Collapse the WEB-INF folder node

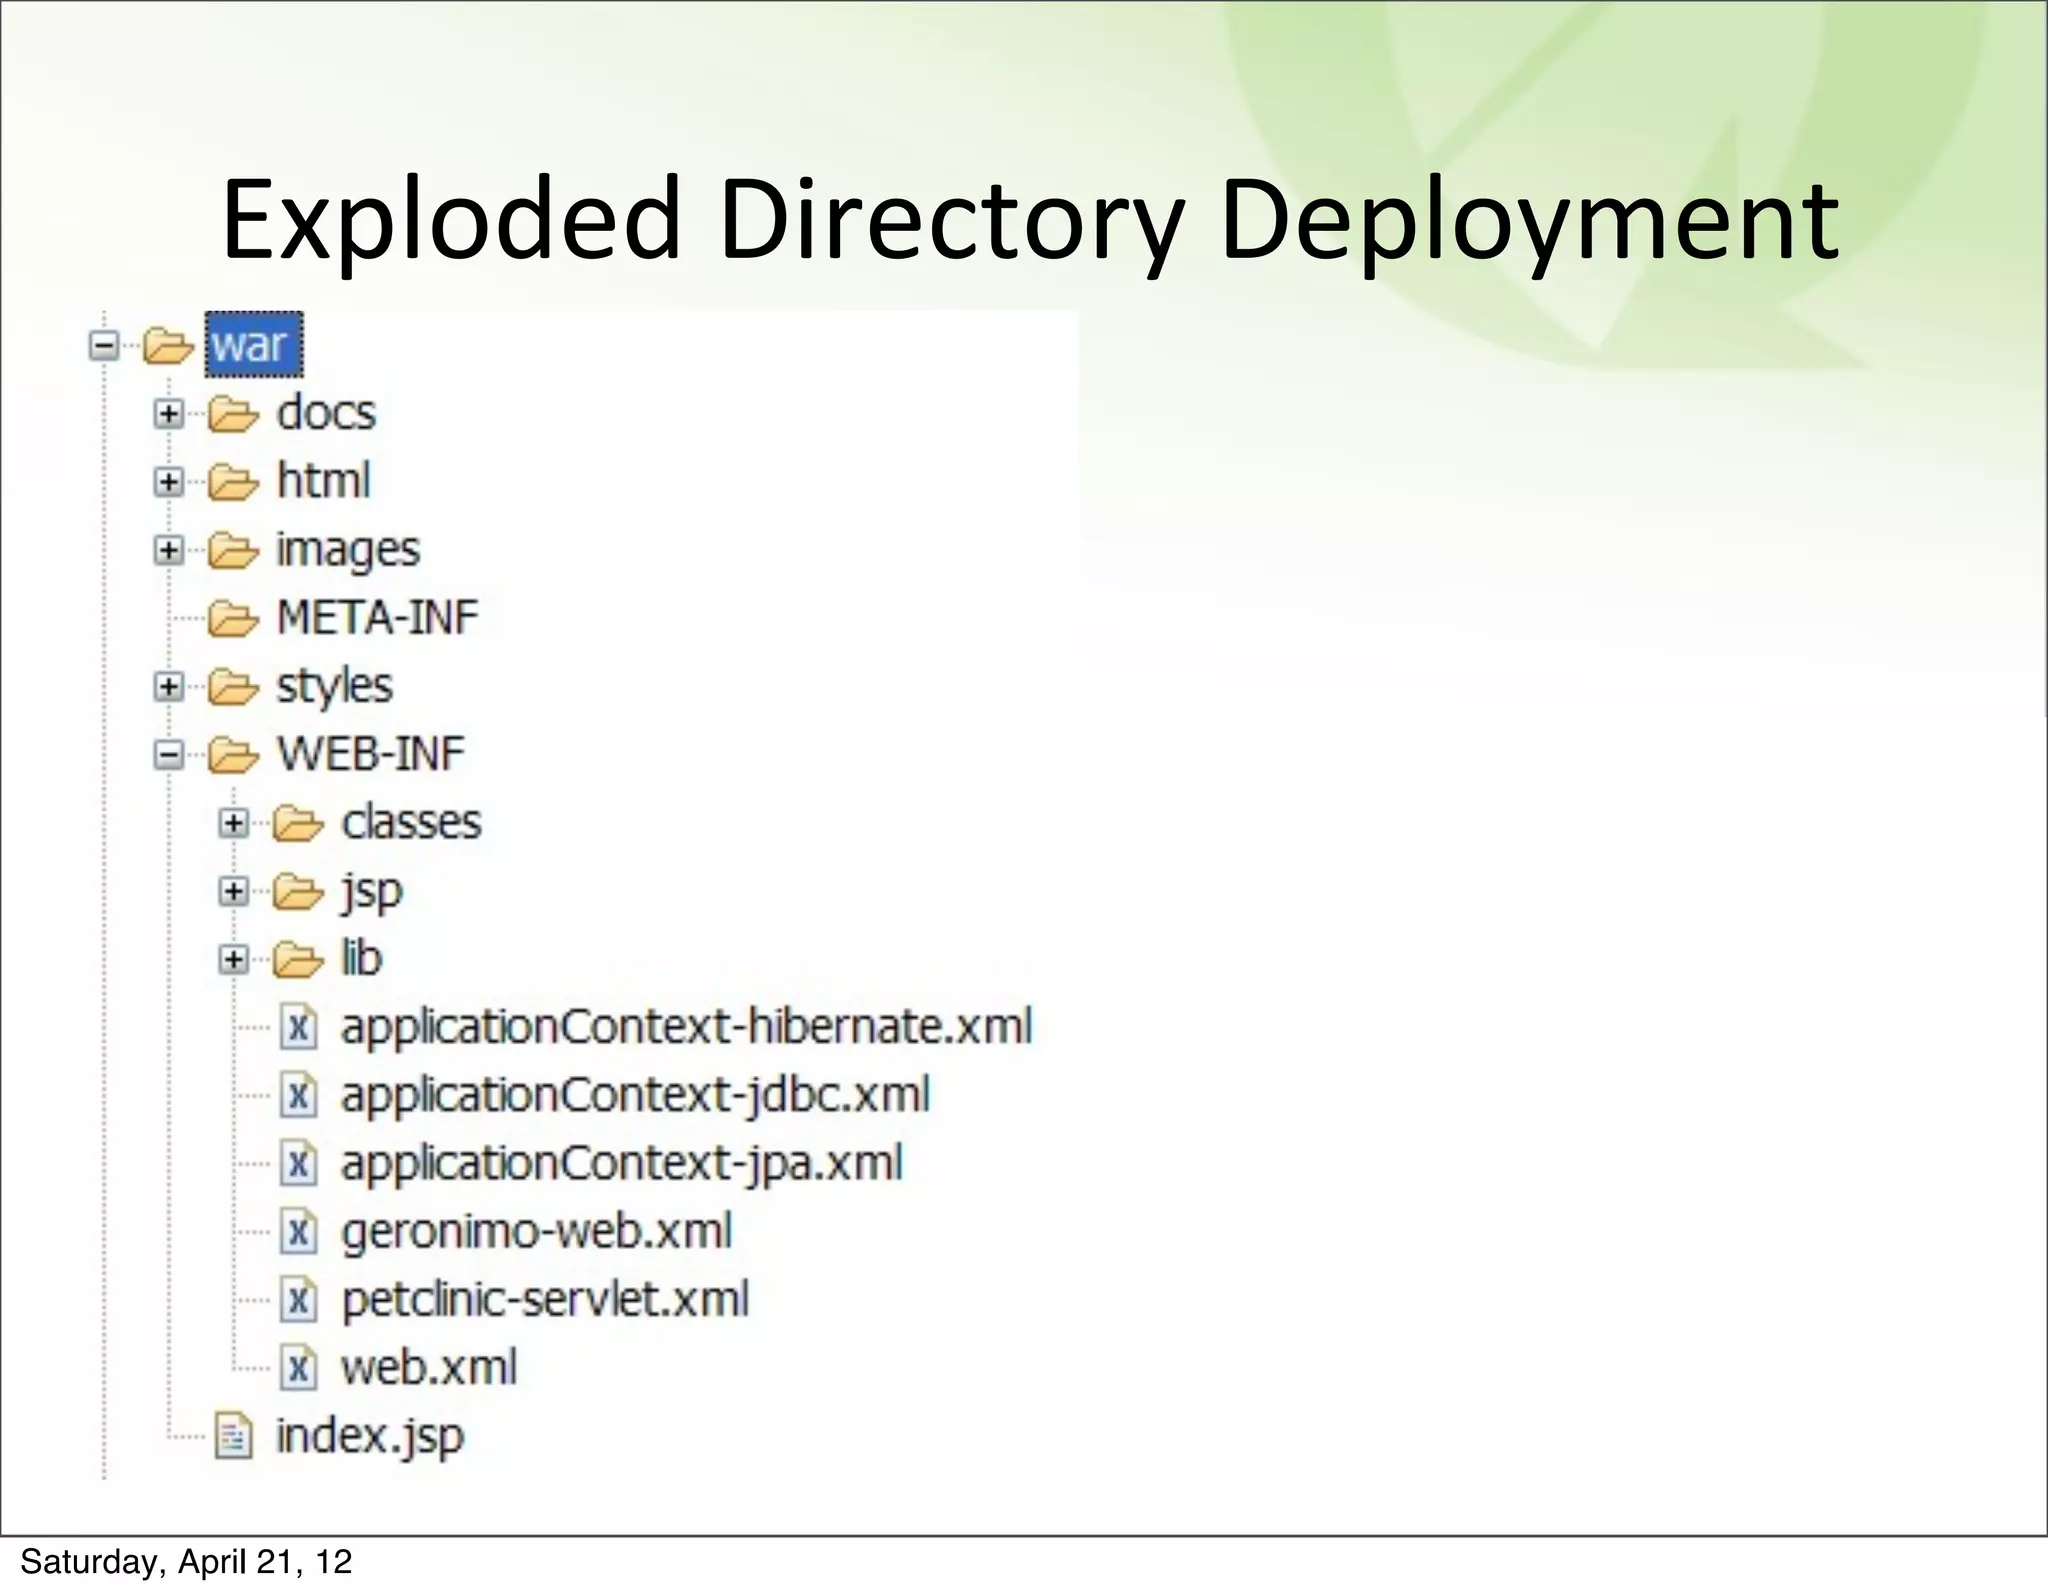tap(169, 755)
